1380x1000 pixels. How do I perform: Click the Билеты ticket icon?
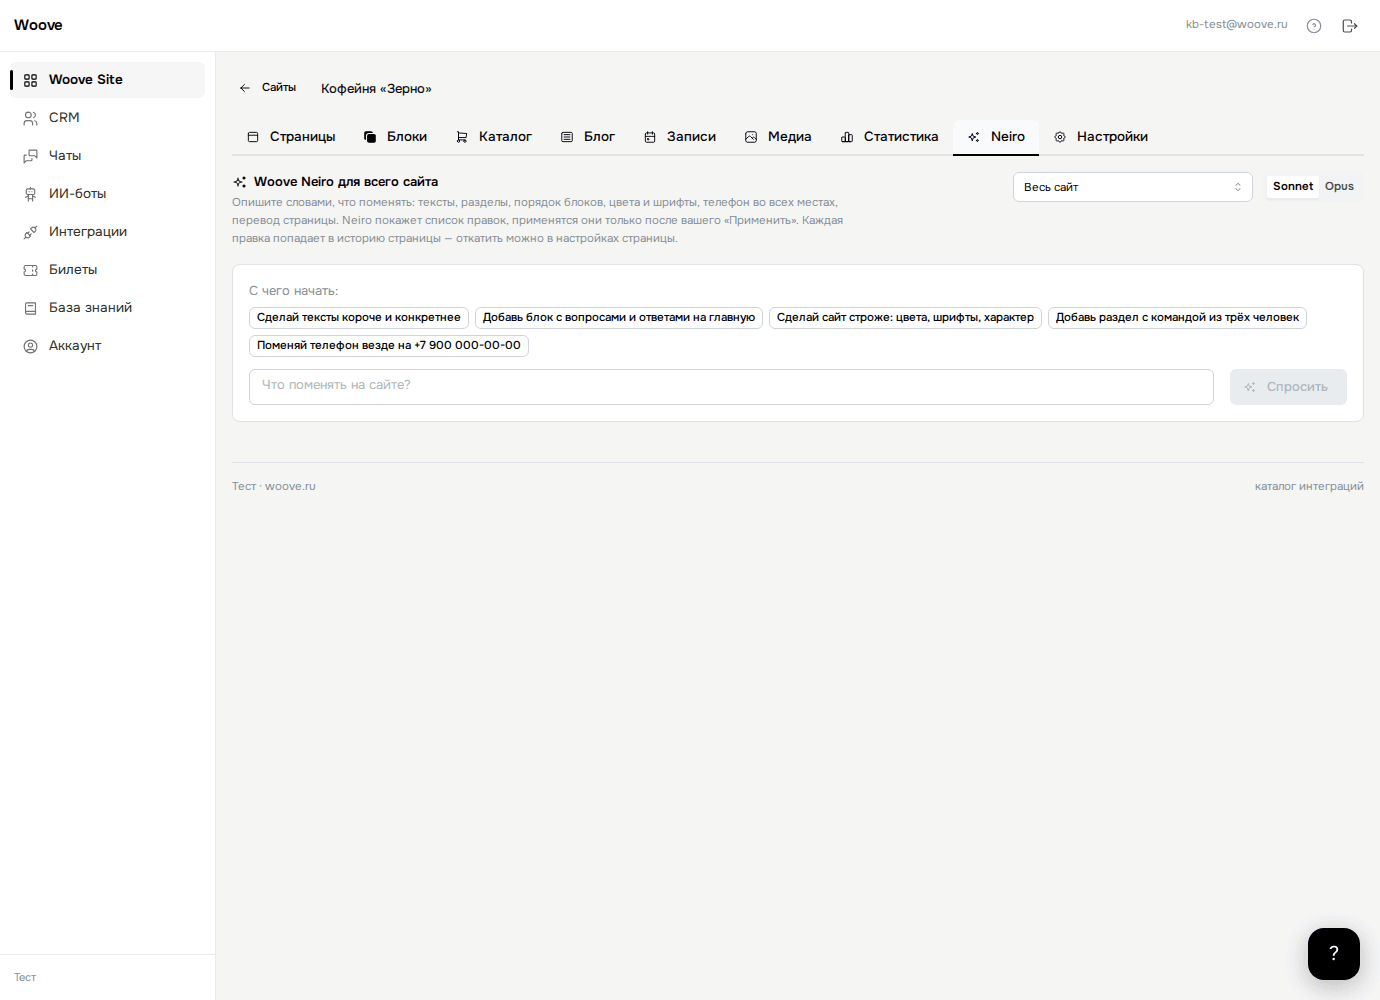(30, 270)
